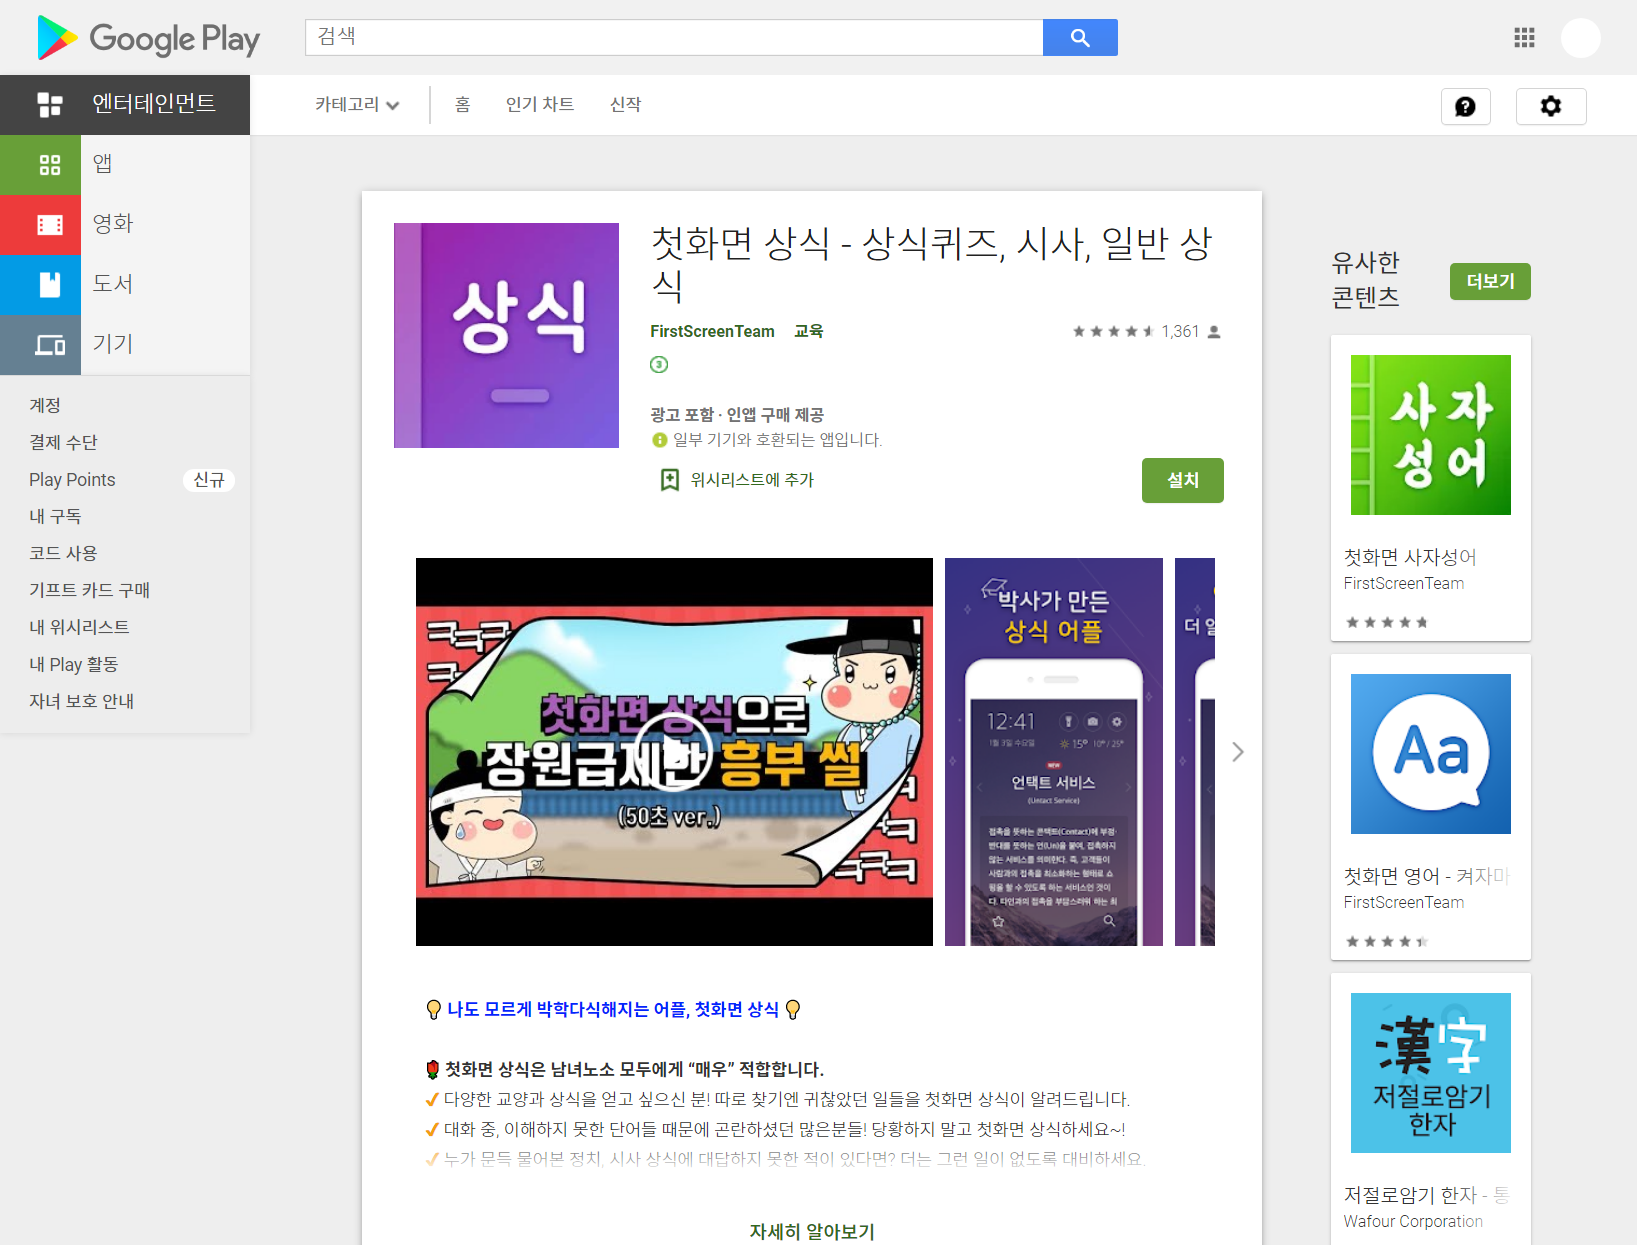This screenshot has width=1637, height=1245.
Task: Click the purple 상식 app icon
Action: pyautogui.click(x=506, y=335)
